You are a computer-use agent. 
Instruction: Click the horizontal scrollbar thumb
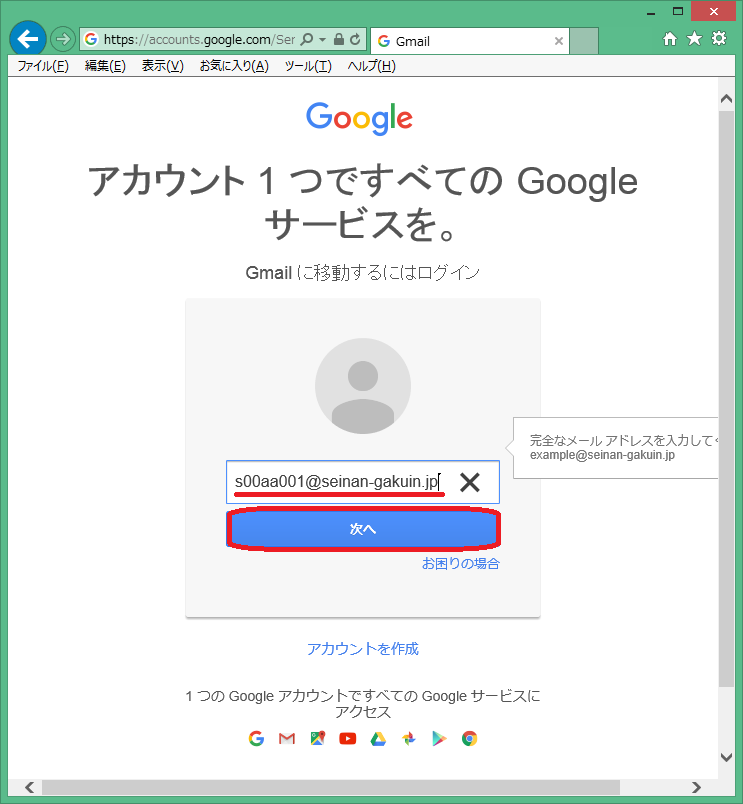click(331, 787)
